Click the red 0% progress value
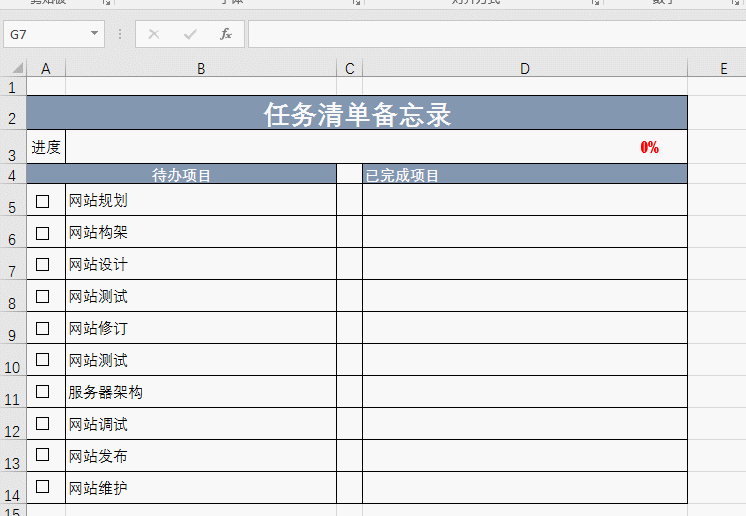Image resolution: width=746 pixels, height=516 pixels. (x=649, y=147)
